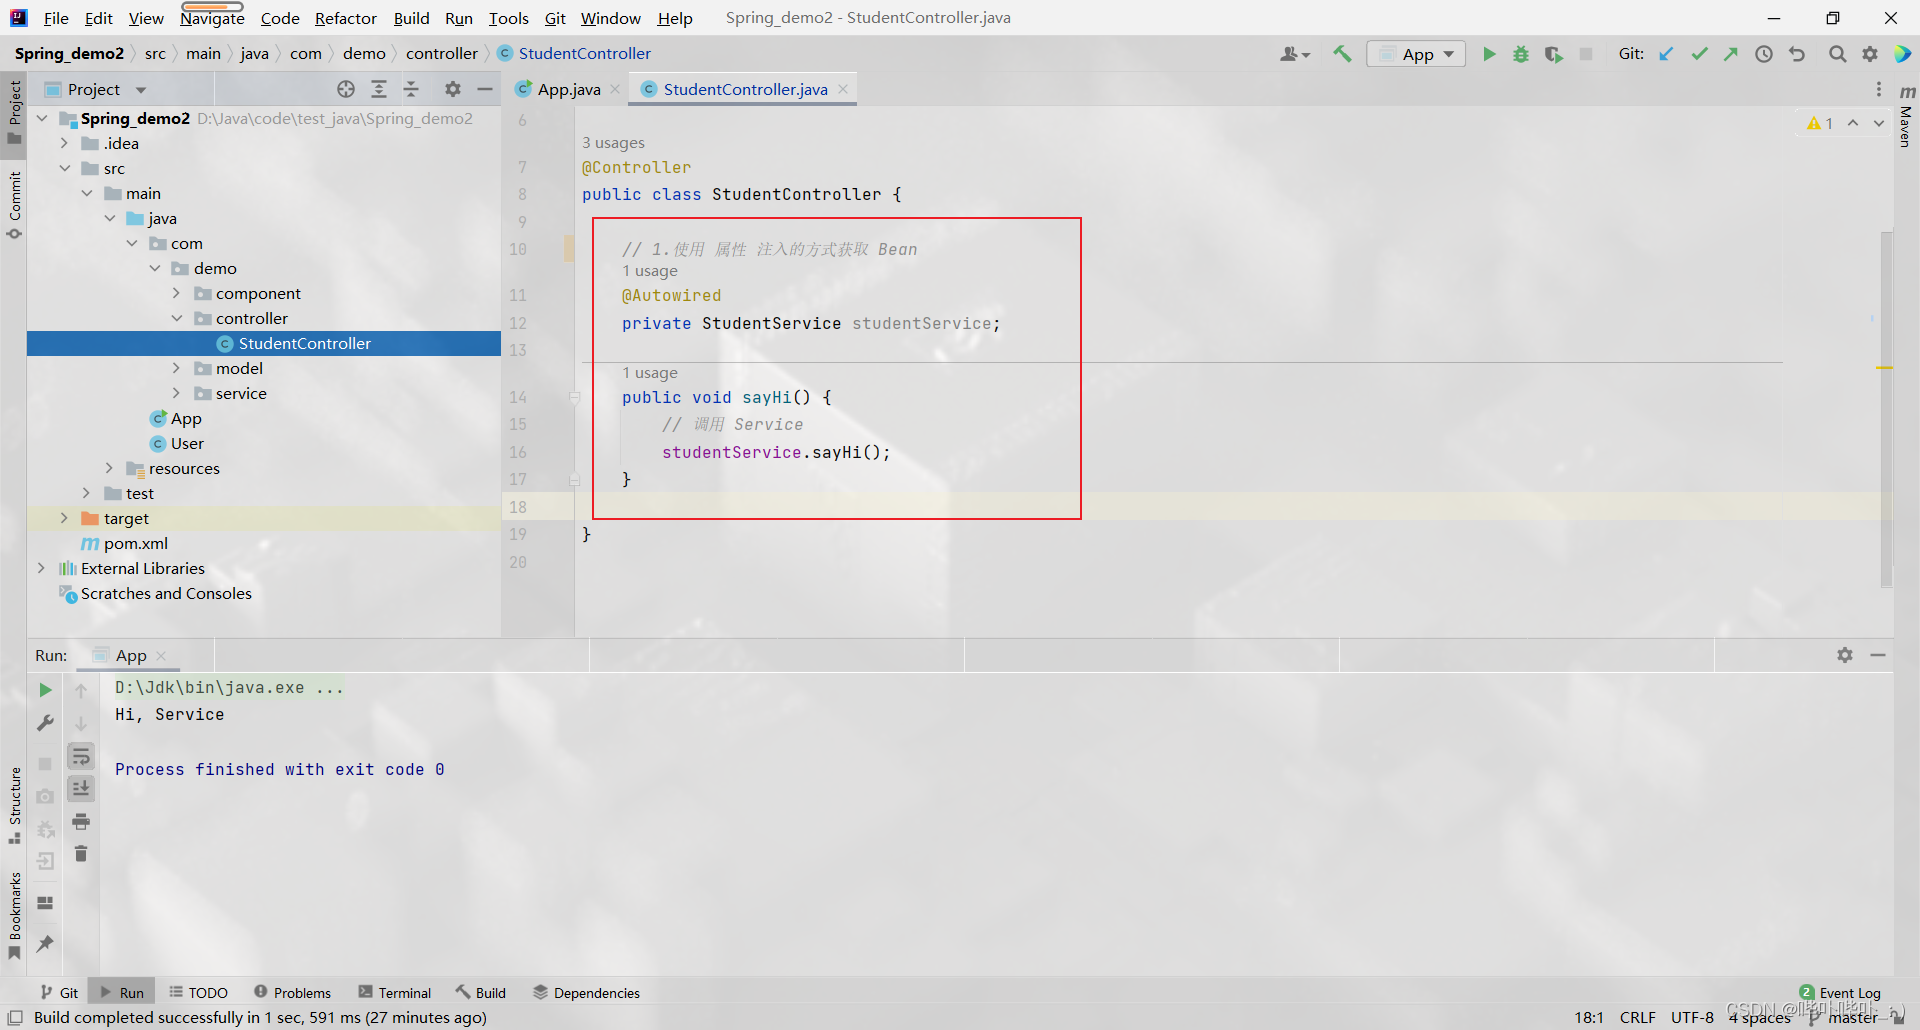Expand External Libraries node
The width and height of the screenshot is (1920, 1030).
[42, 568]
